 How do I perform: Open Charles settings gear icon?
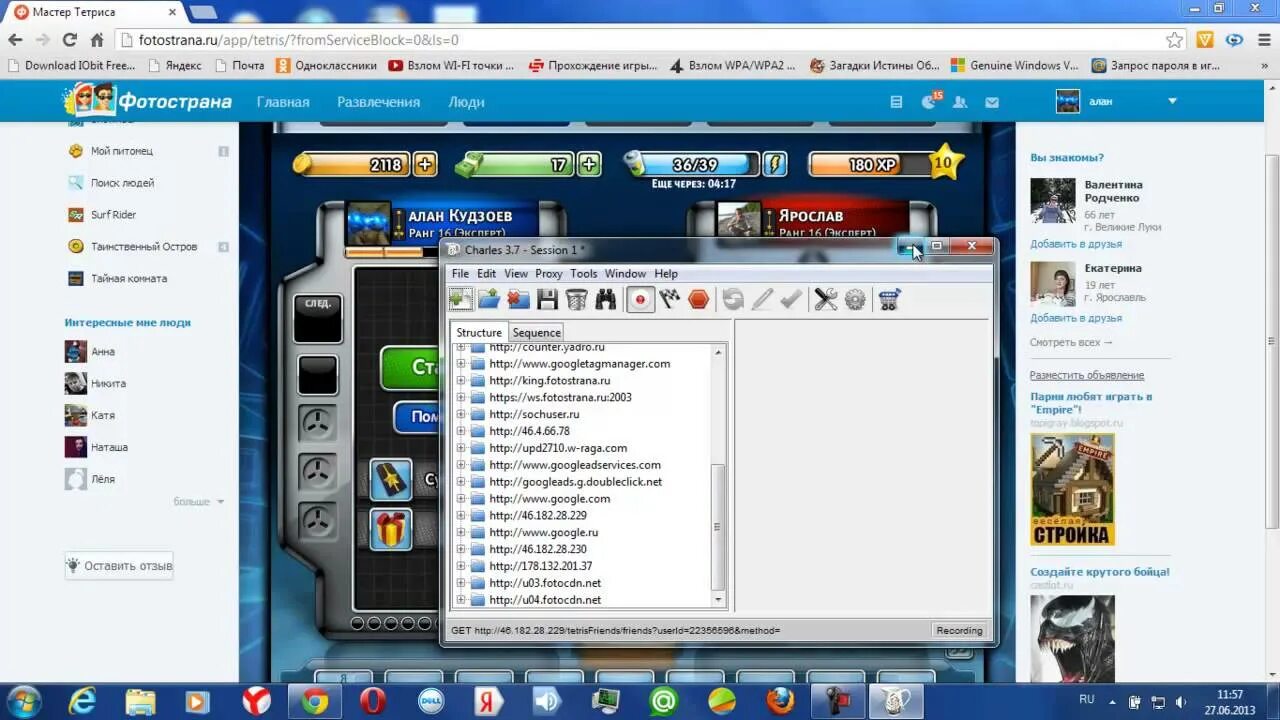pyautogui.click(x=855, y=299)
